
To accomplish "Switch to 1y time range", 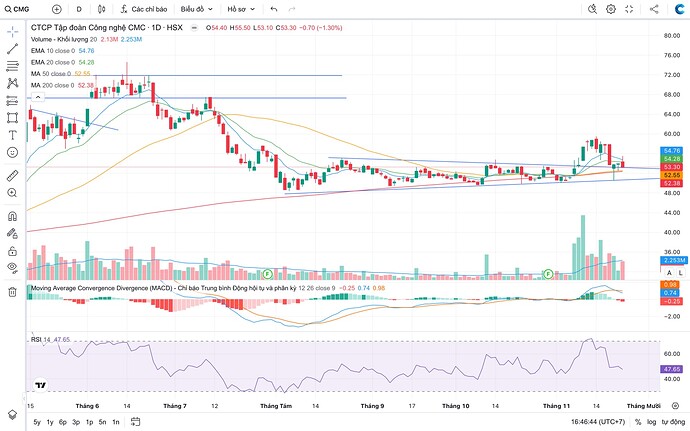I will point(50,422).
